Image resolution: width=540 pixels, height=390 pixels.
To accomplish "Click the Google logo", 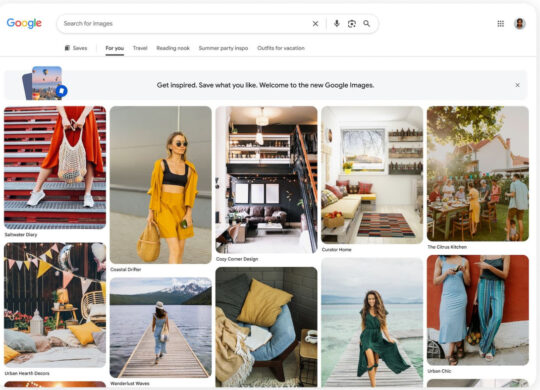I will 24,23.
